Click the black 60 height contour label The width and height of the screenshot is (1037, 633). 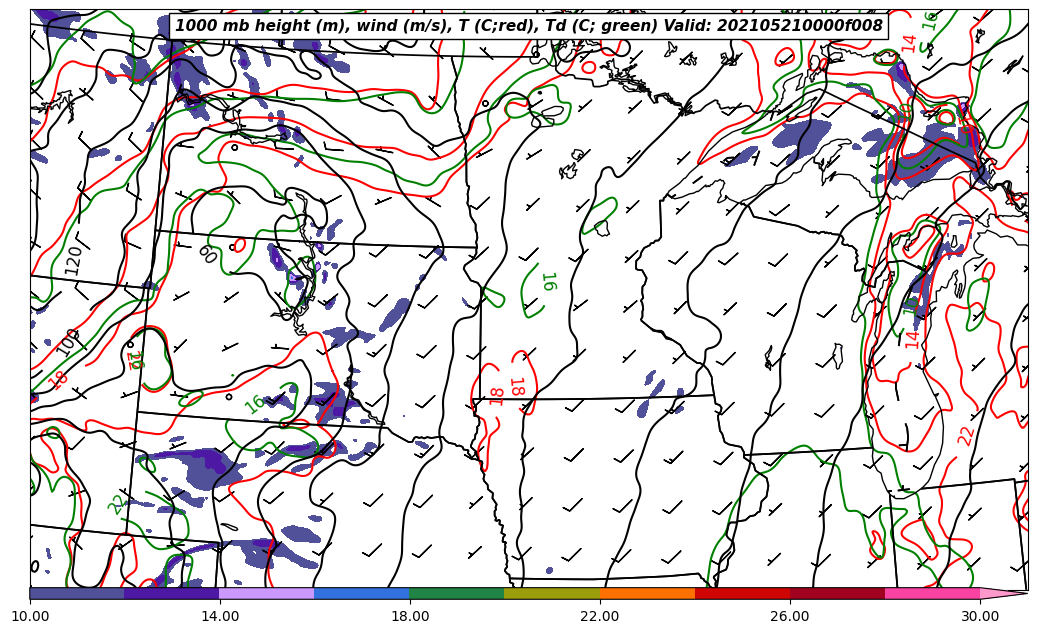click(208, 254)
